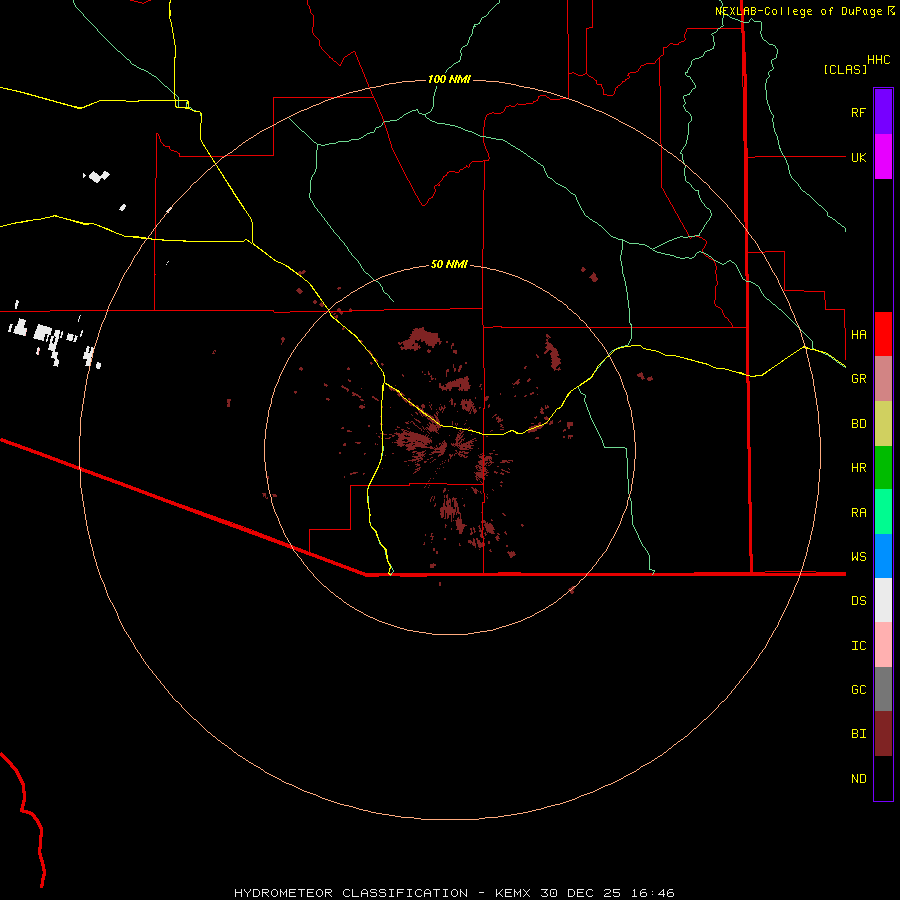
Task: Click the RF legend label
Action: tap(858, 112)
